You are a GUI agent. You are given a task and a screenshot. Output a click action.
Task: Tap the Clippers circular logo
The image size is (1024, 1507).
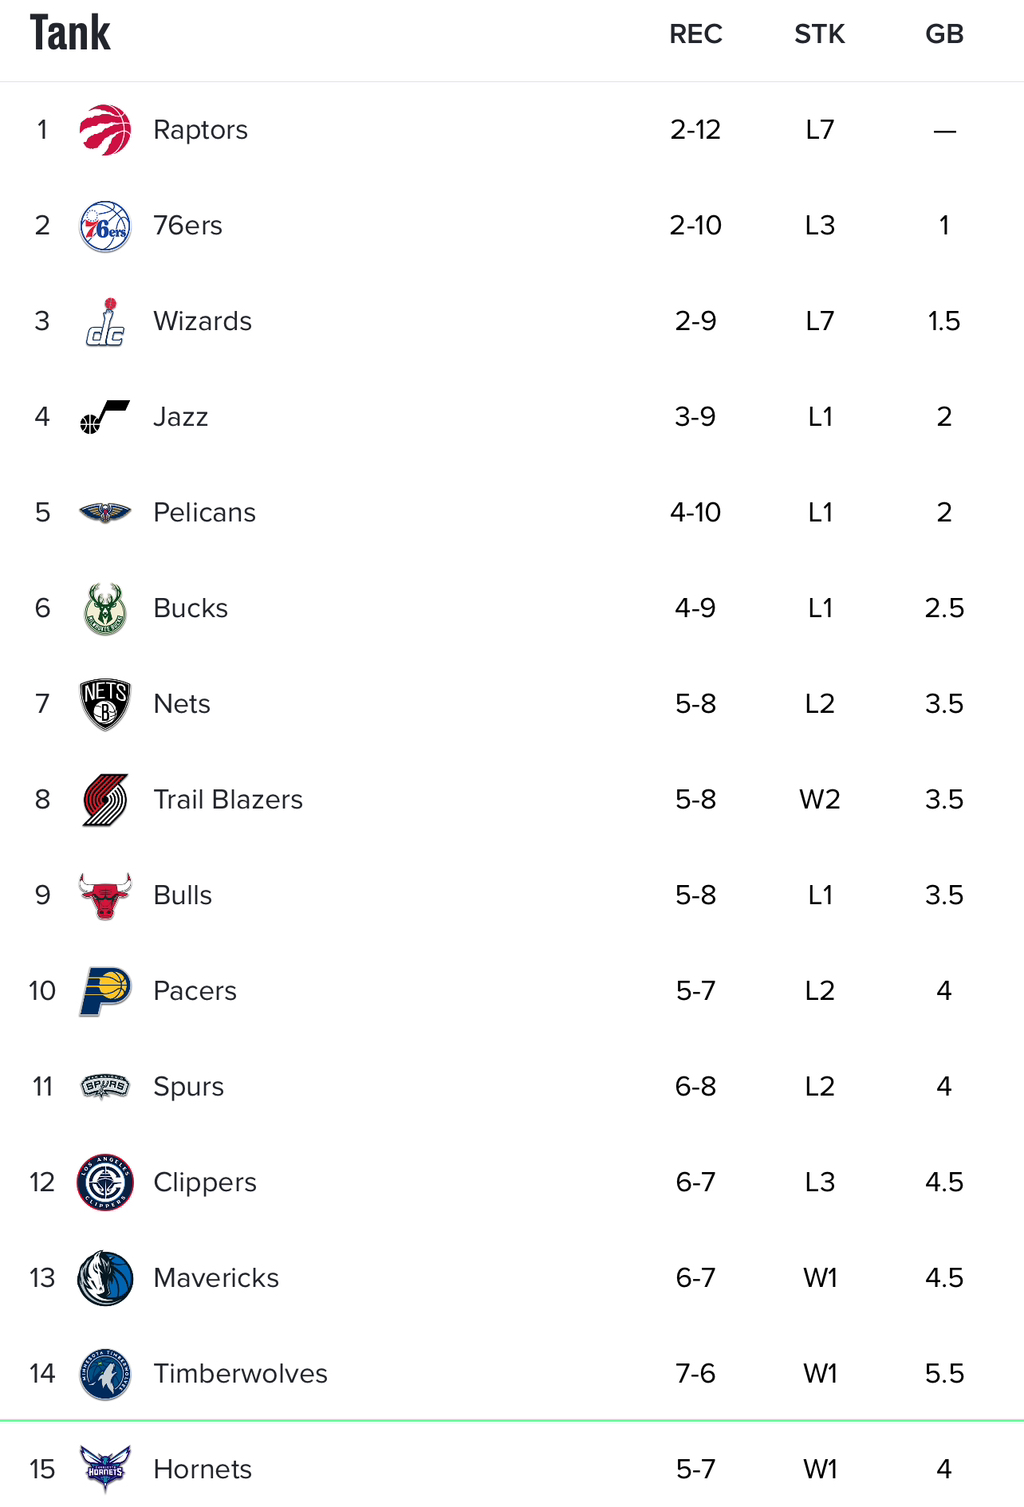[105, 1183]
